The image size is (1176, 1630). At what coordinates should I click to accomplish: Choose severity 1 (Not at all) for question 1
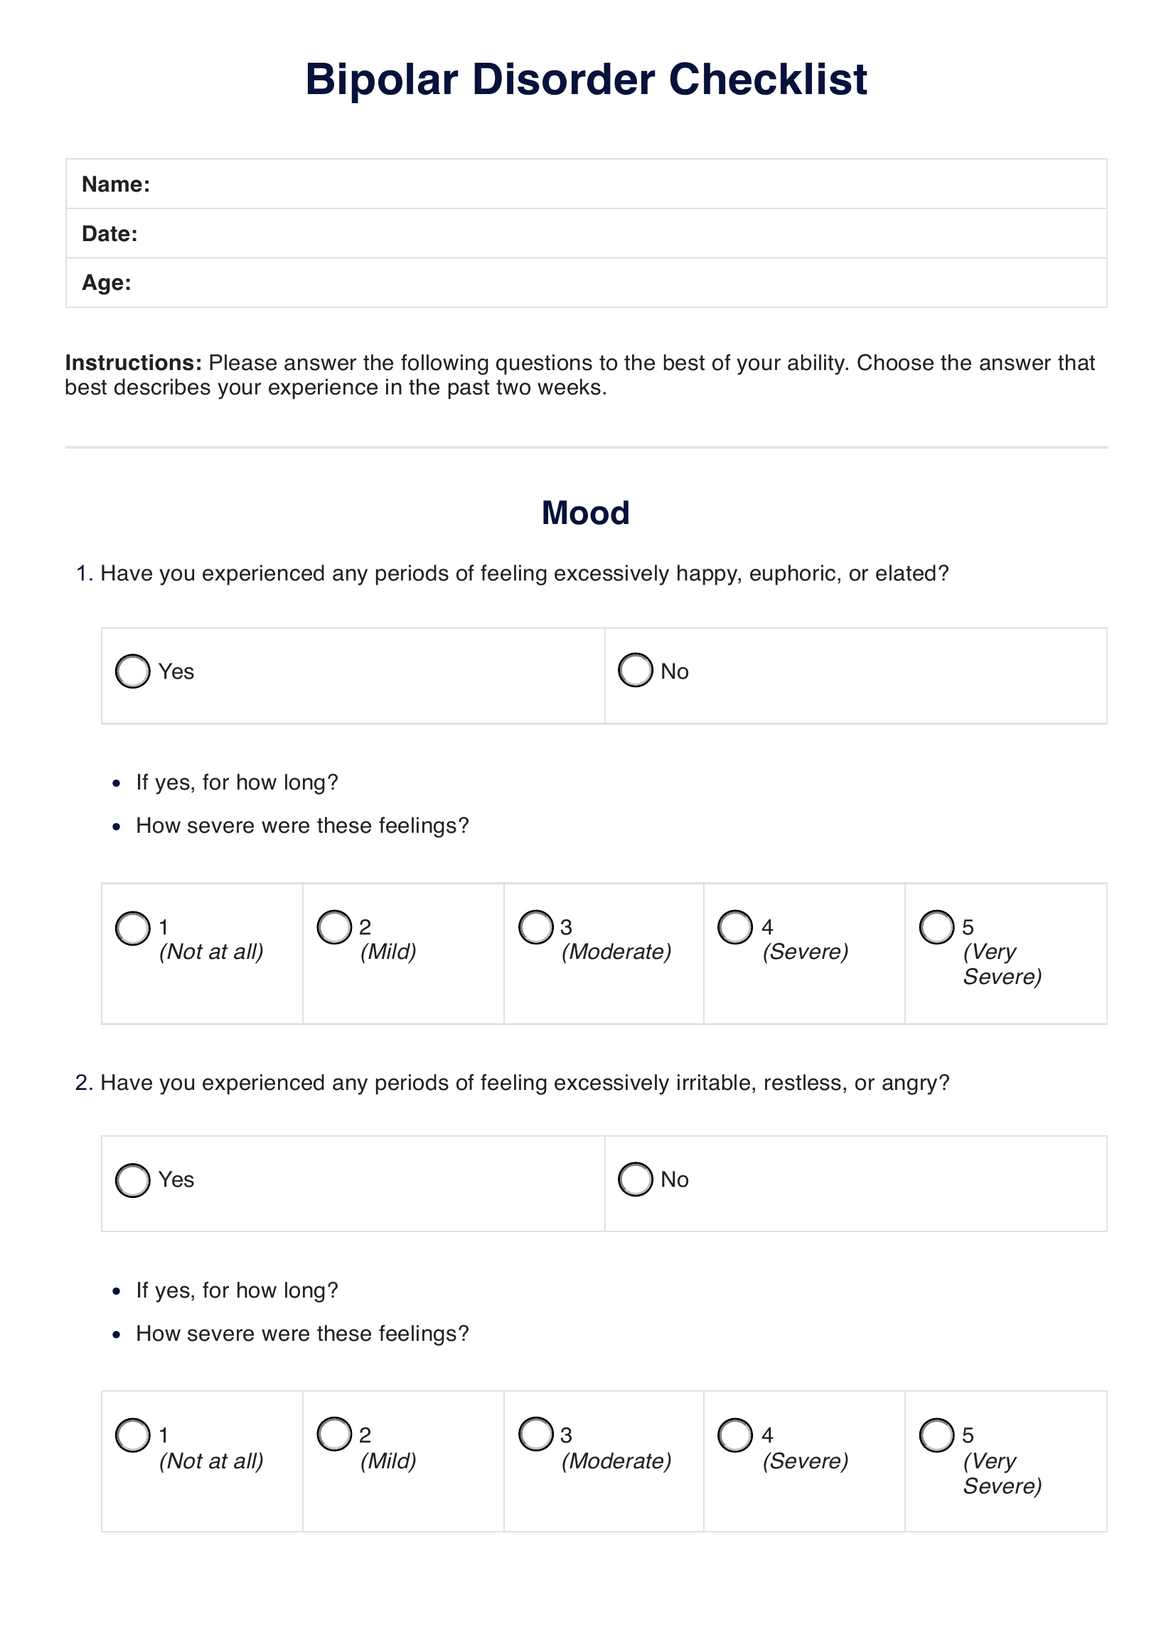tap(133, 928)
